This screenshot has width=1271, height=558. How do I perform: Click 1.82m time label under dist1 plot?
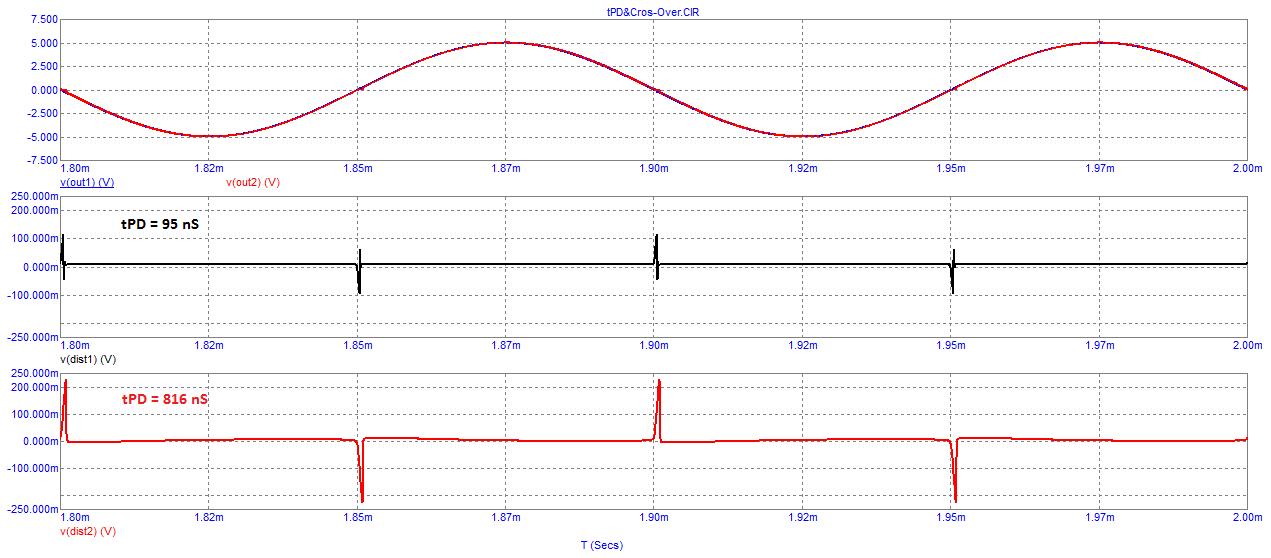pos(208,346)
